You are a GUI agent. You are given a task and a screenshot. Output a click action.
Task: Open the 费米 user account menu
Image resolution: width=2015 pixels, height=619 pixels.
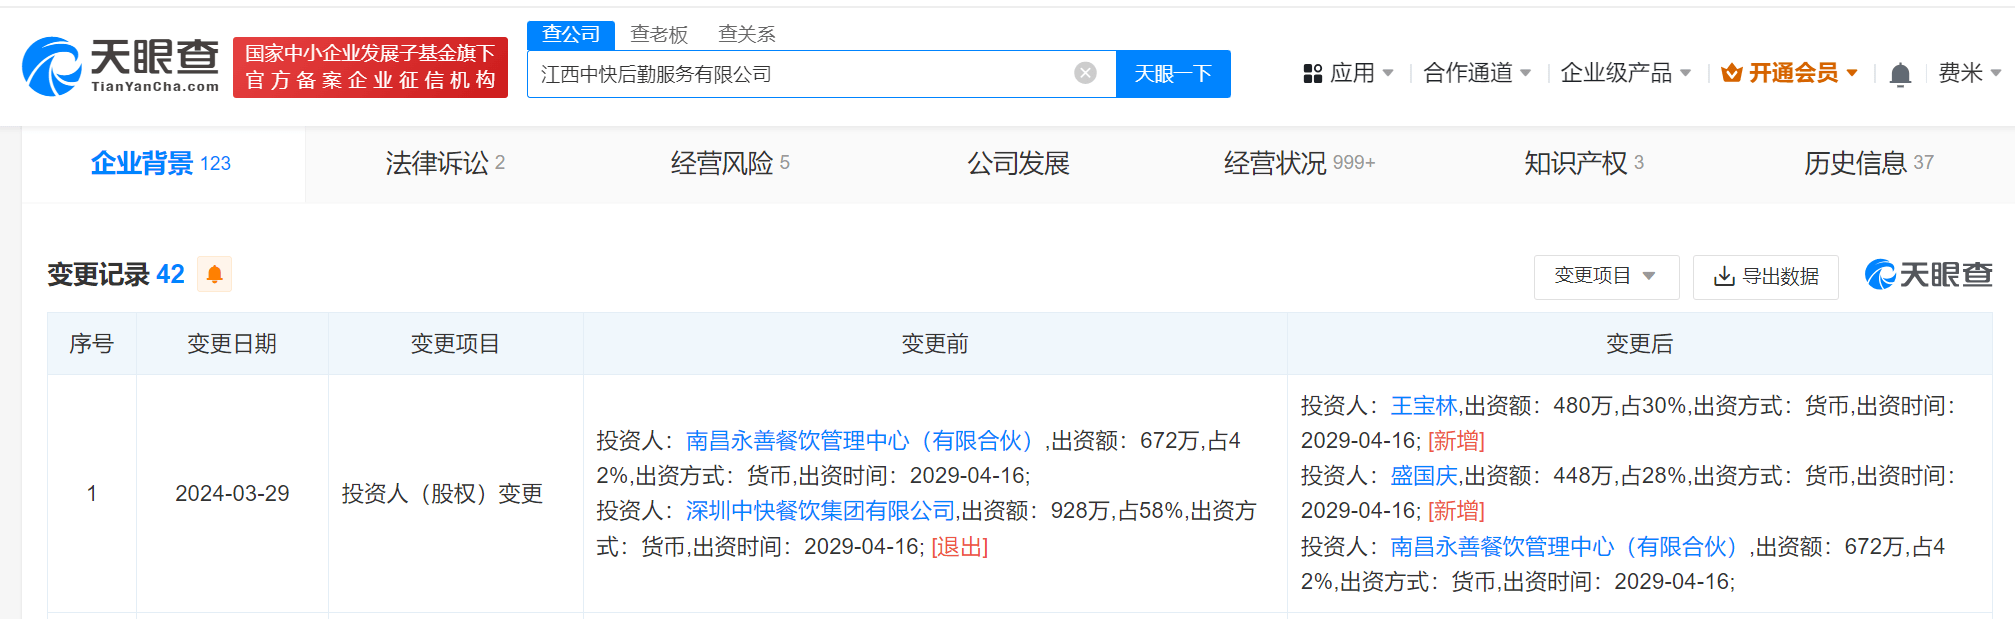1968,73
